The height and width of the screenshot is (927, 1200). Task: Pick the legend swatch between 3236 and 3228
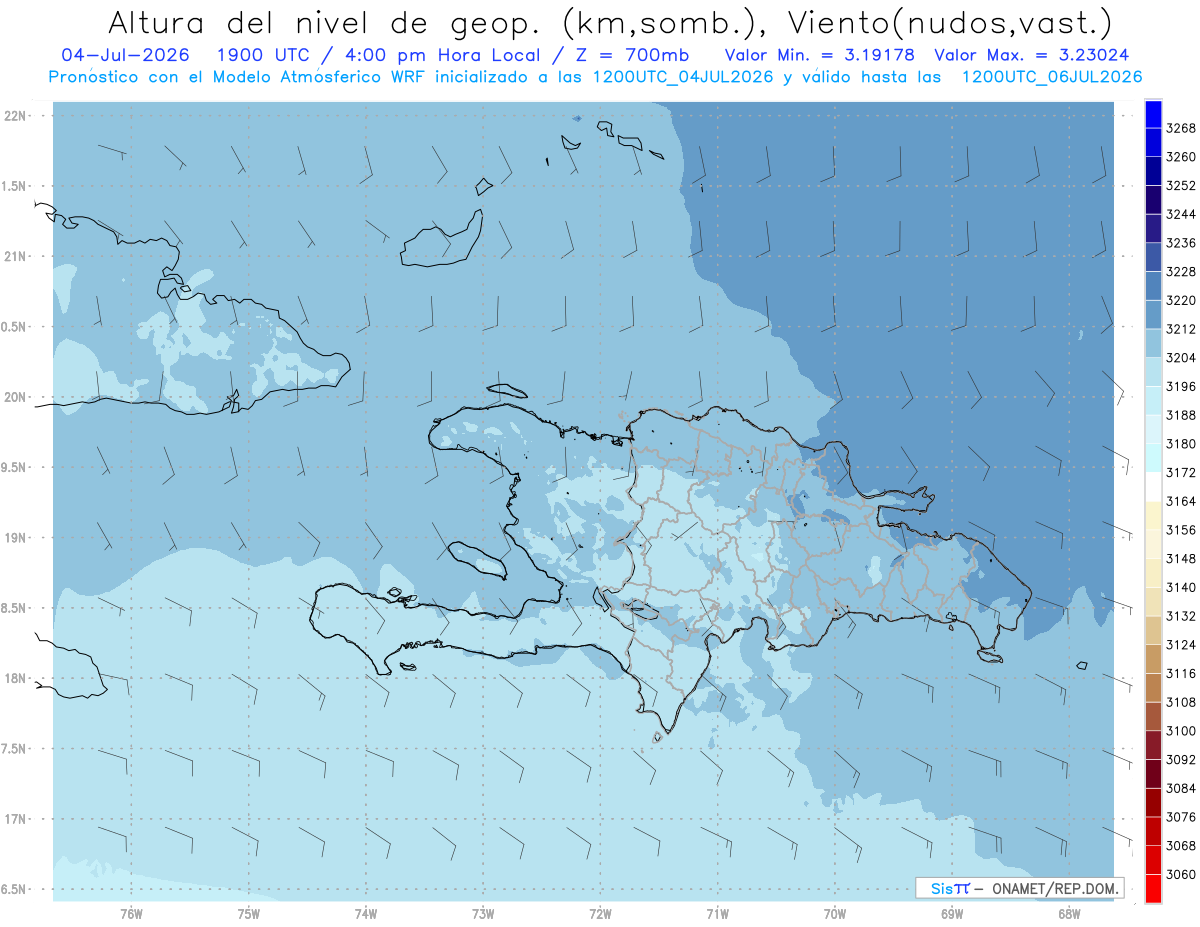(1153, 257)
